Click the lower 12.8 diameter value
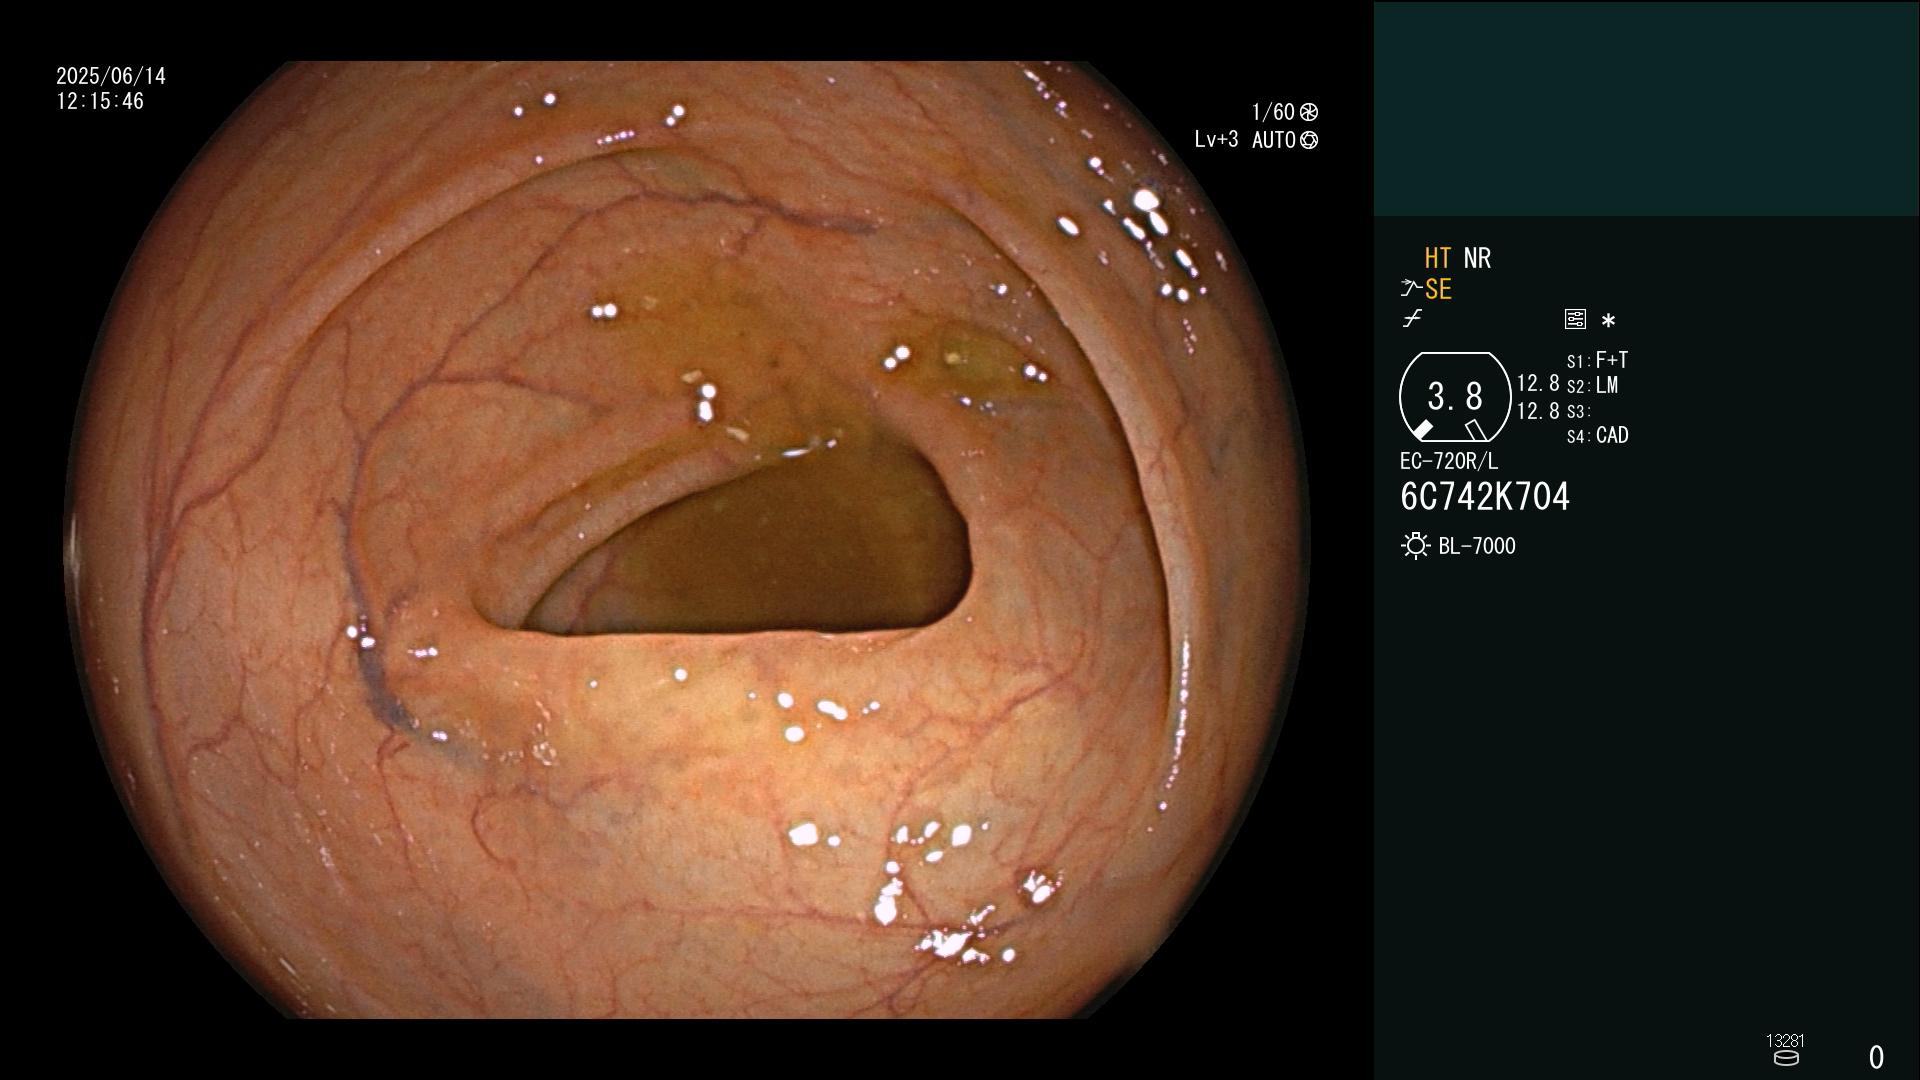 click(1538, 411)
